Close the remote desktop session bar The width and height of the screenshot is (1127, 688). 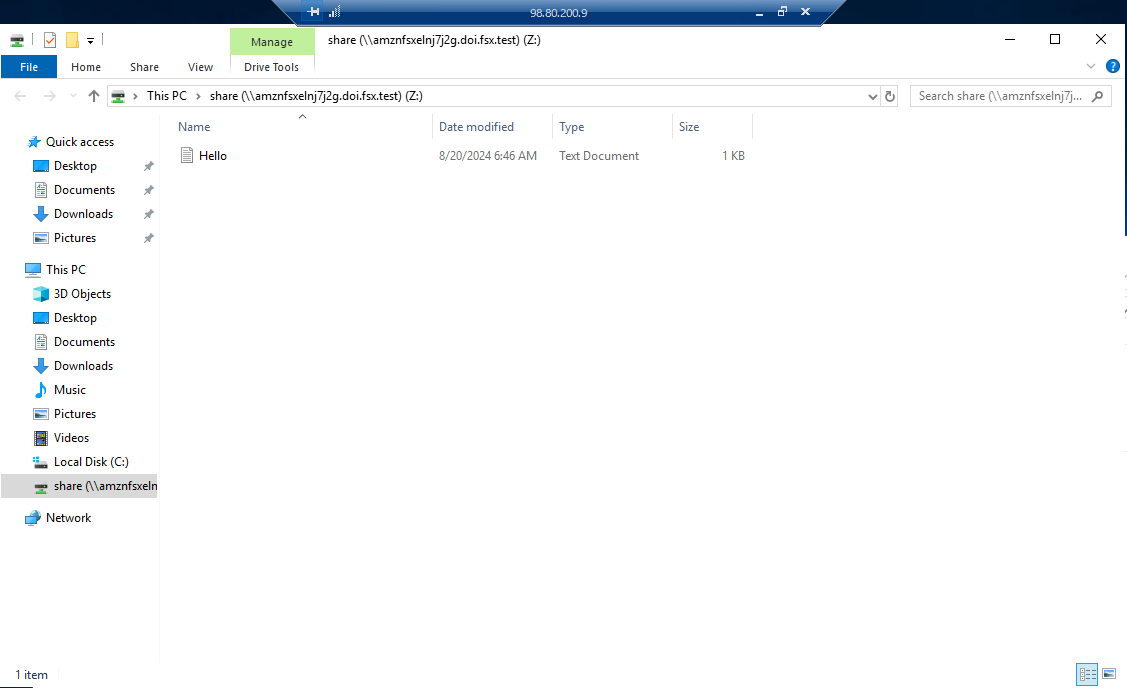click(805, 12)
